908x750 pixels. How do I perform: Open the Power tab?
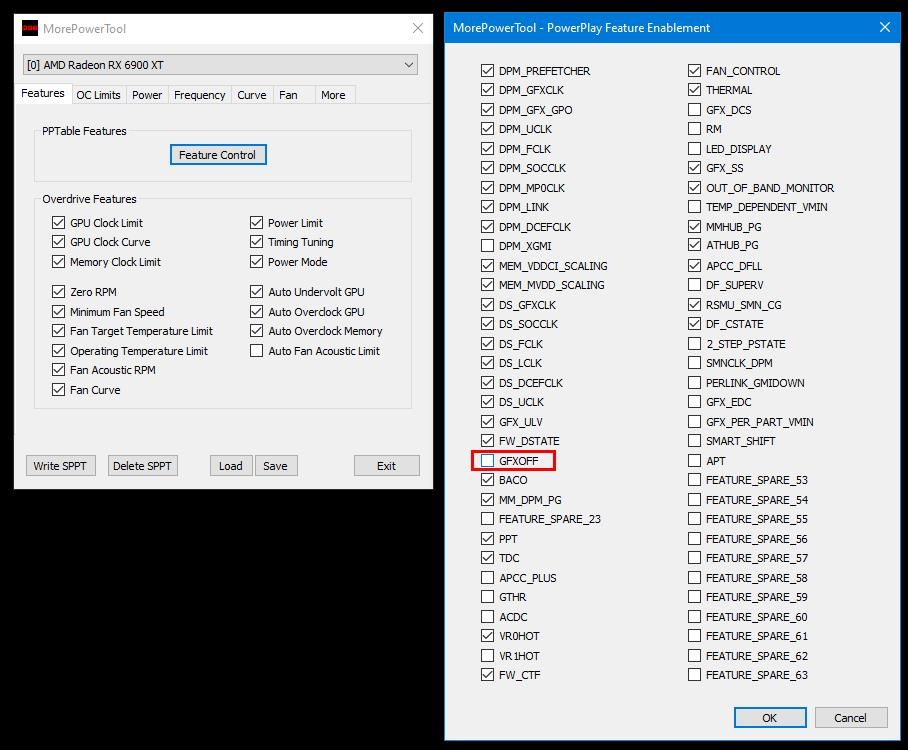coord(147,95)
